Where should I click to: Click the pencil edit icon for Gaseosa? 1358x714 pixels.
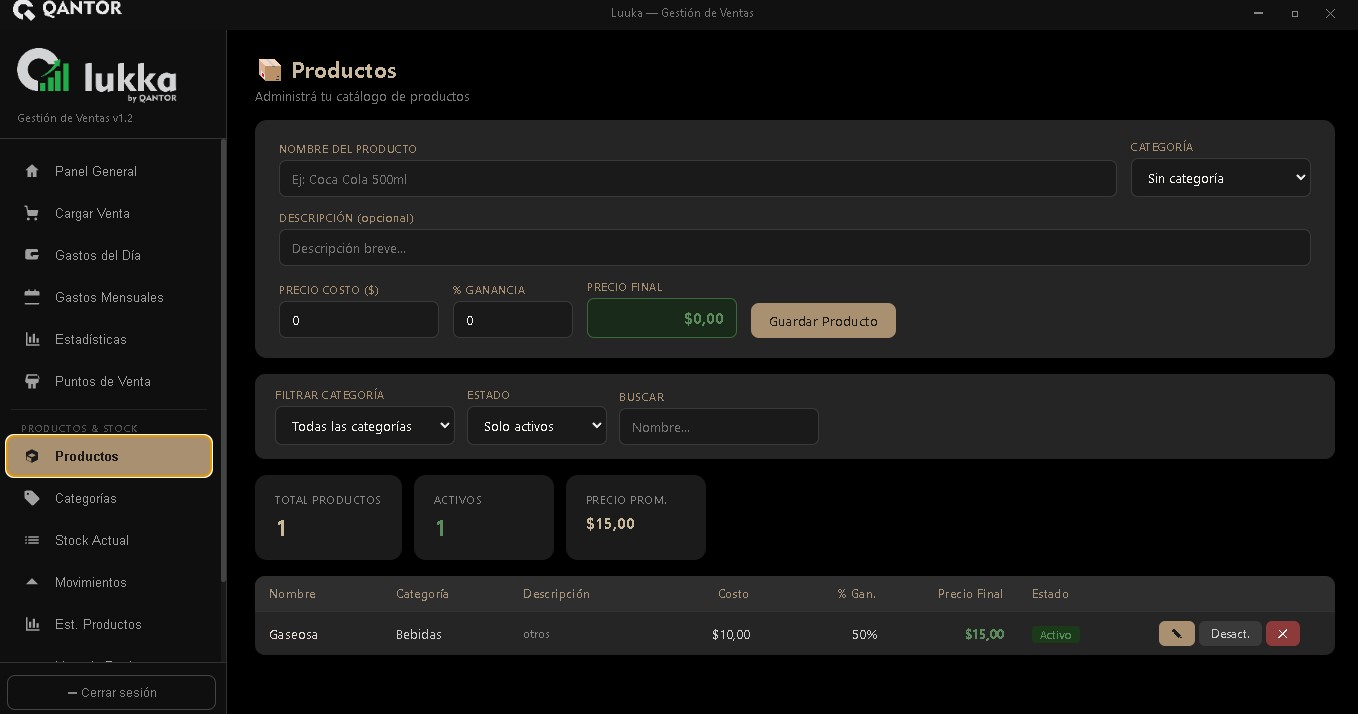click(x=1176, y=634)
